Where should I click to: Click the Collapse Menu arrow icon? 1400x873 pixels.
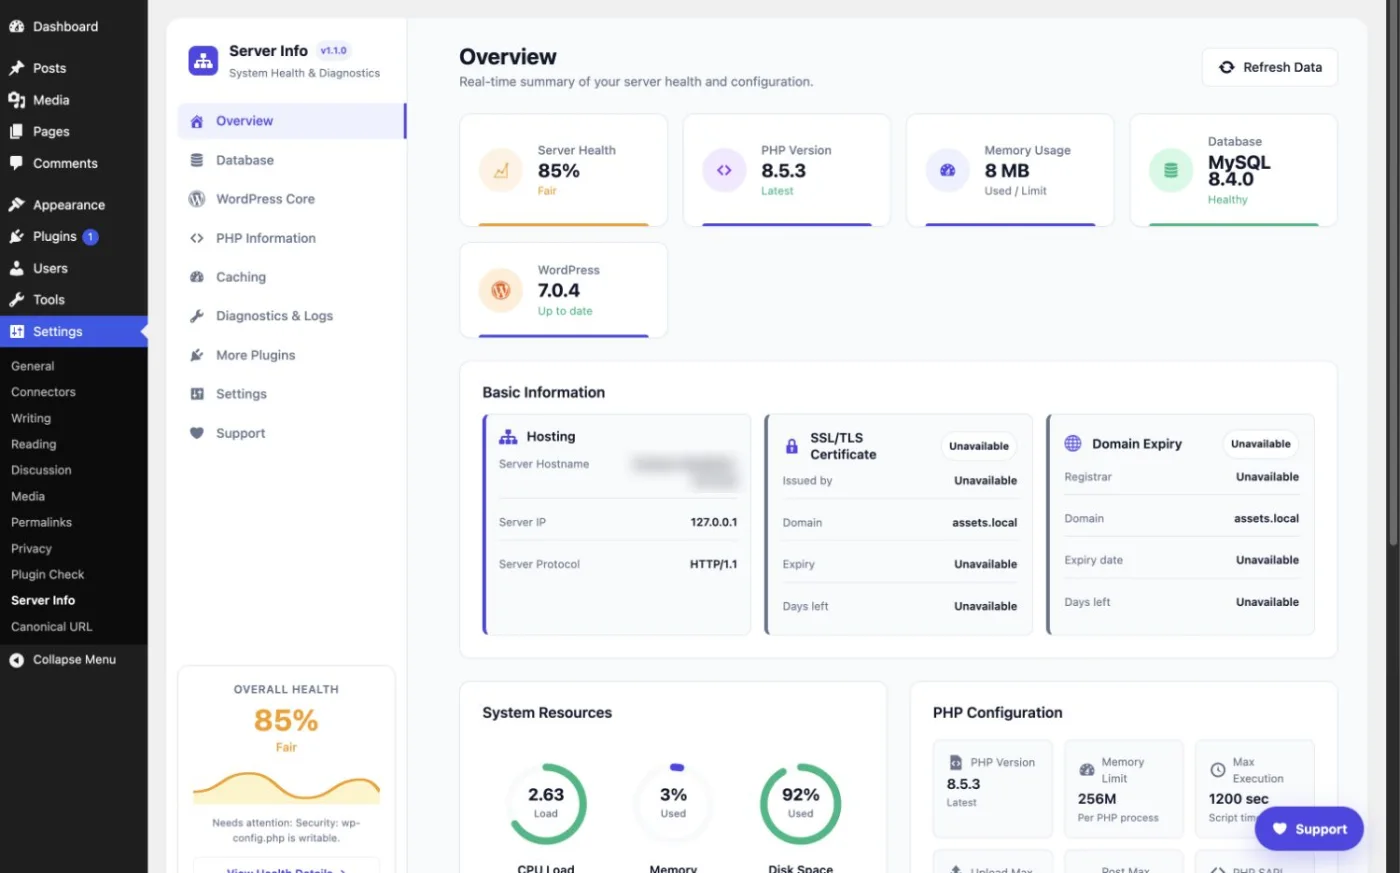click(16, 660)
